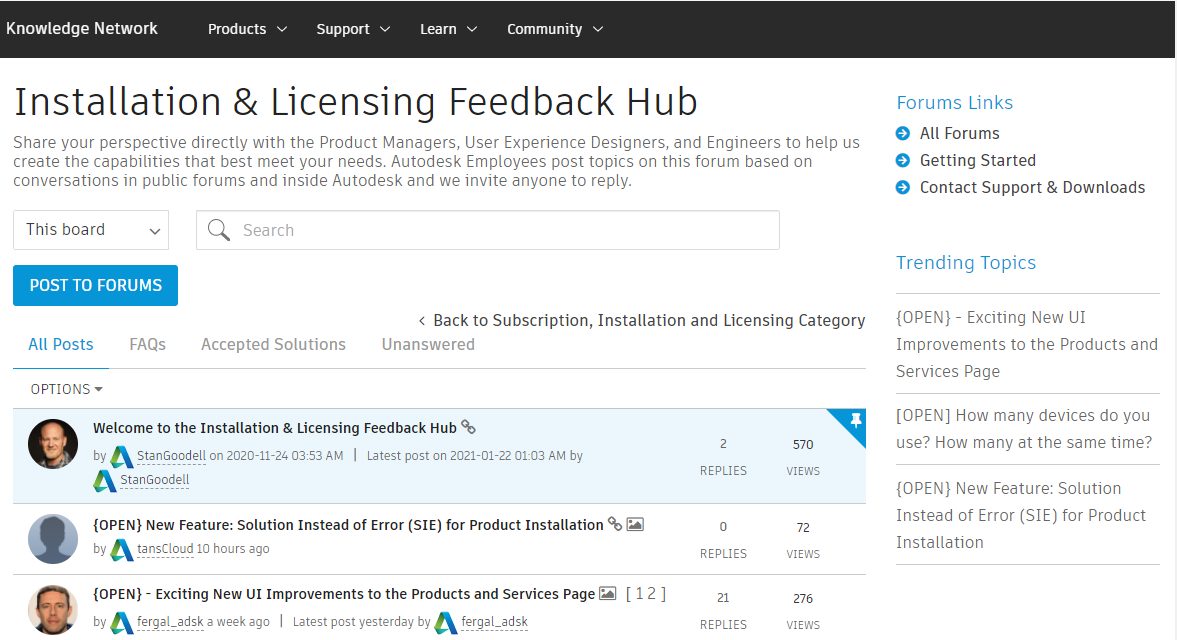Click the blue arrow icon beside All Forums
Screen dimensions: 1177x640
pos(903,133)
